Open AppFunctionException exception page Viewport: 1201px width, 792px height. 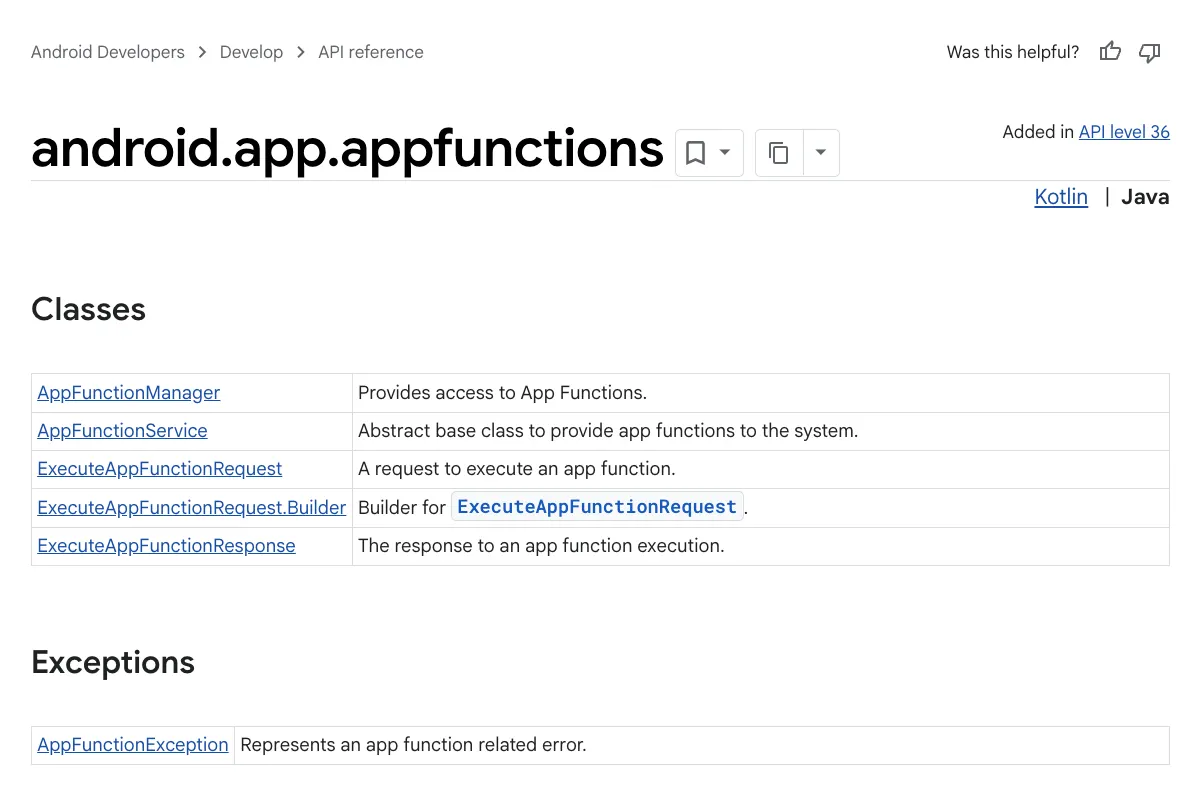[133, 745]
